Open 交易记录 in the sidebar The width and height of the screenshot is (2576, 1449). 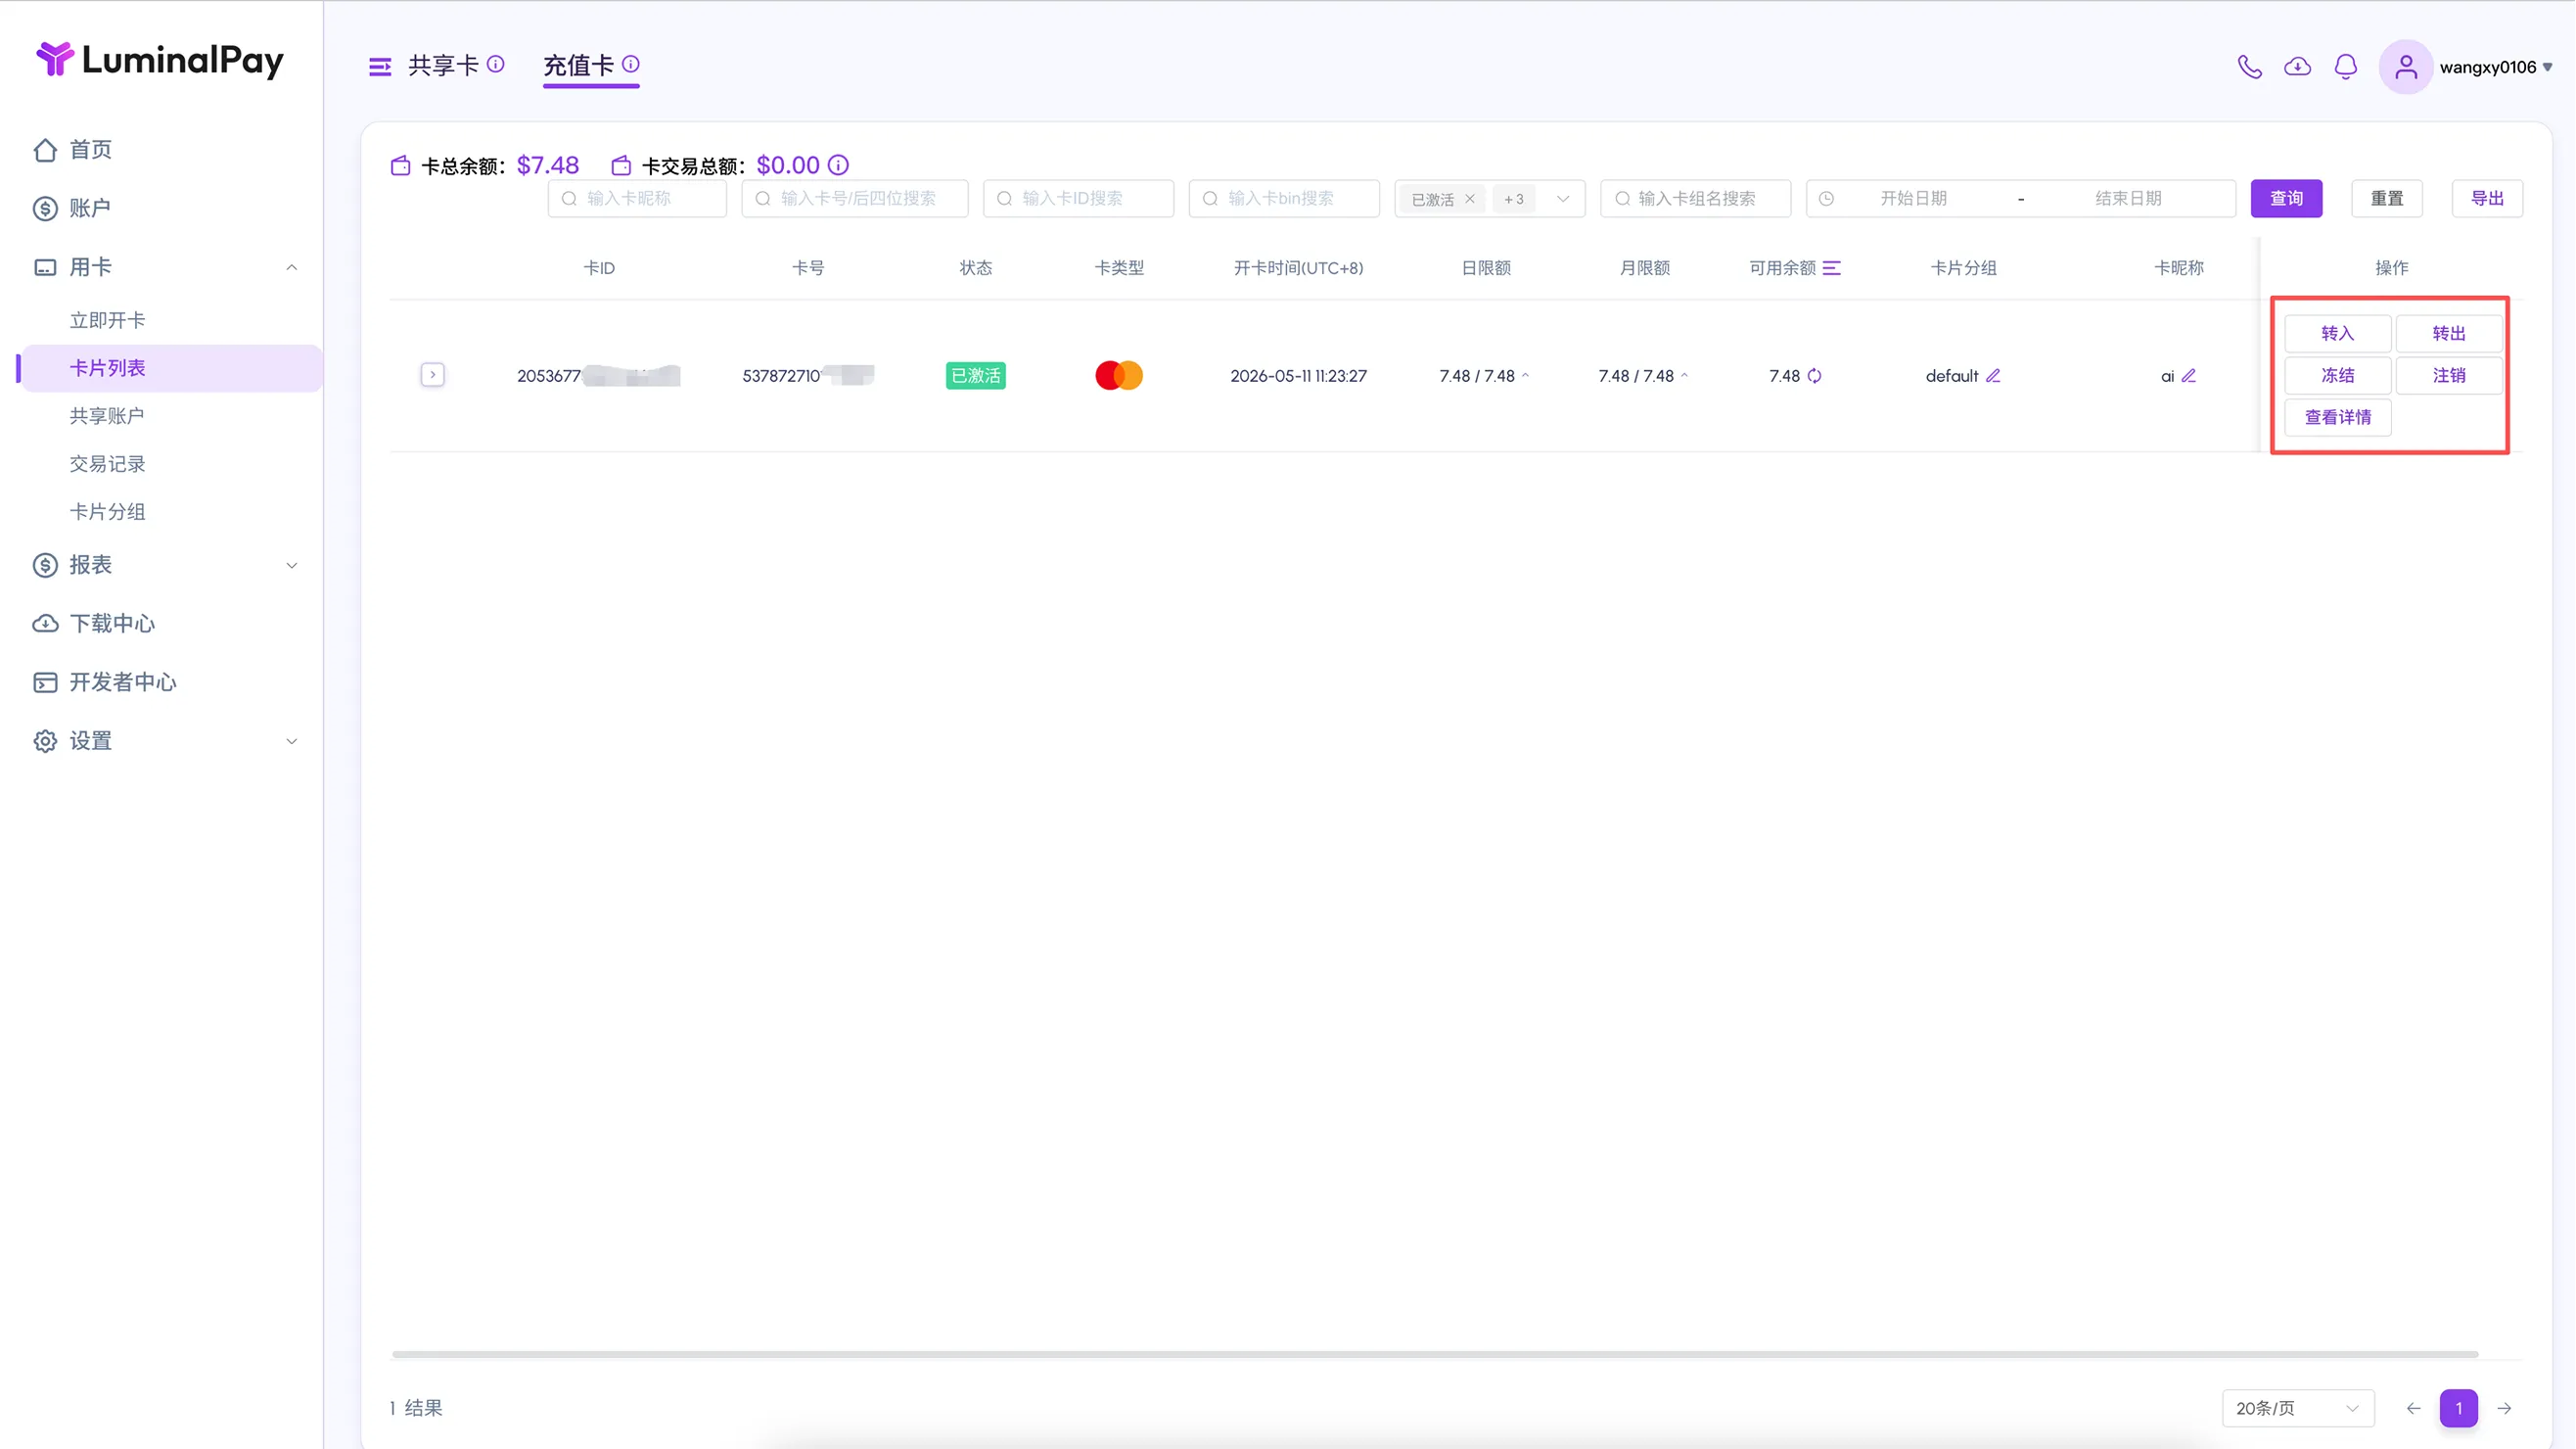pos(107,464)
